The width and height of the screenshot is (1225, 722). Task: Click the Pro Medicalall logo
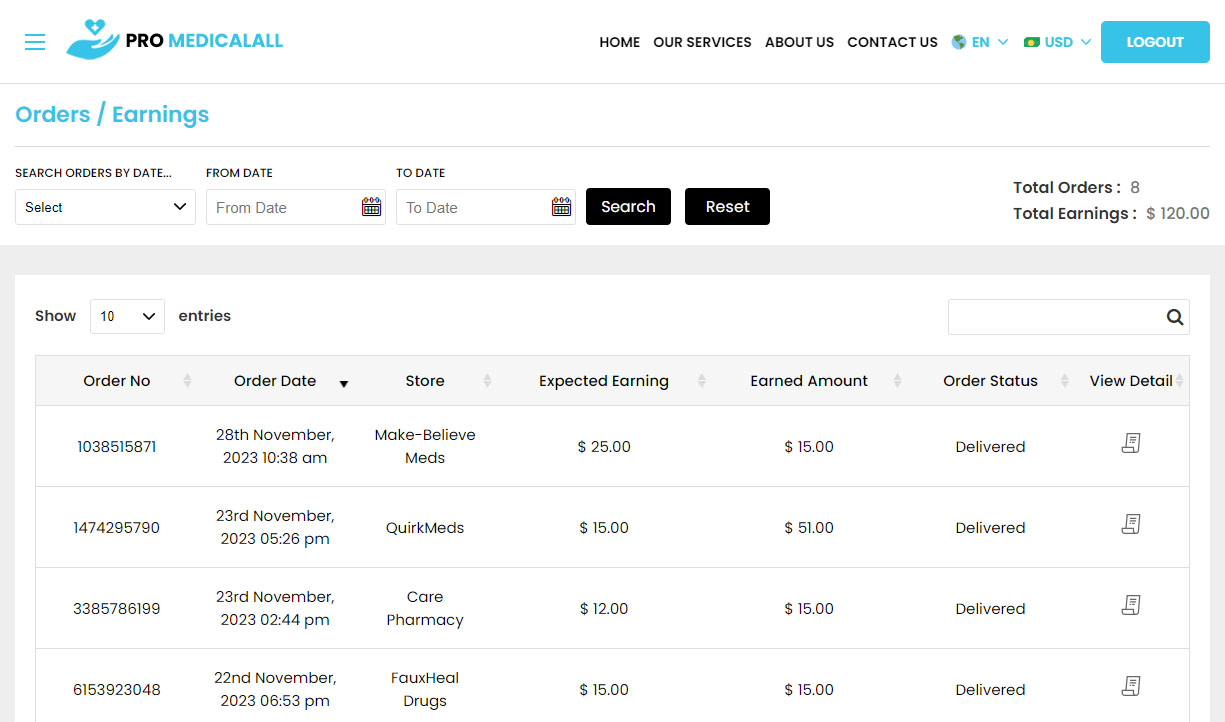tap(175, 41)
